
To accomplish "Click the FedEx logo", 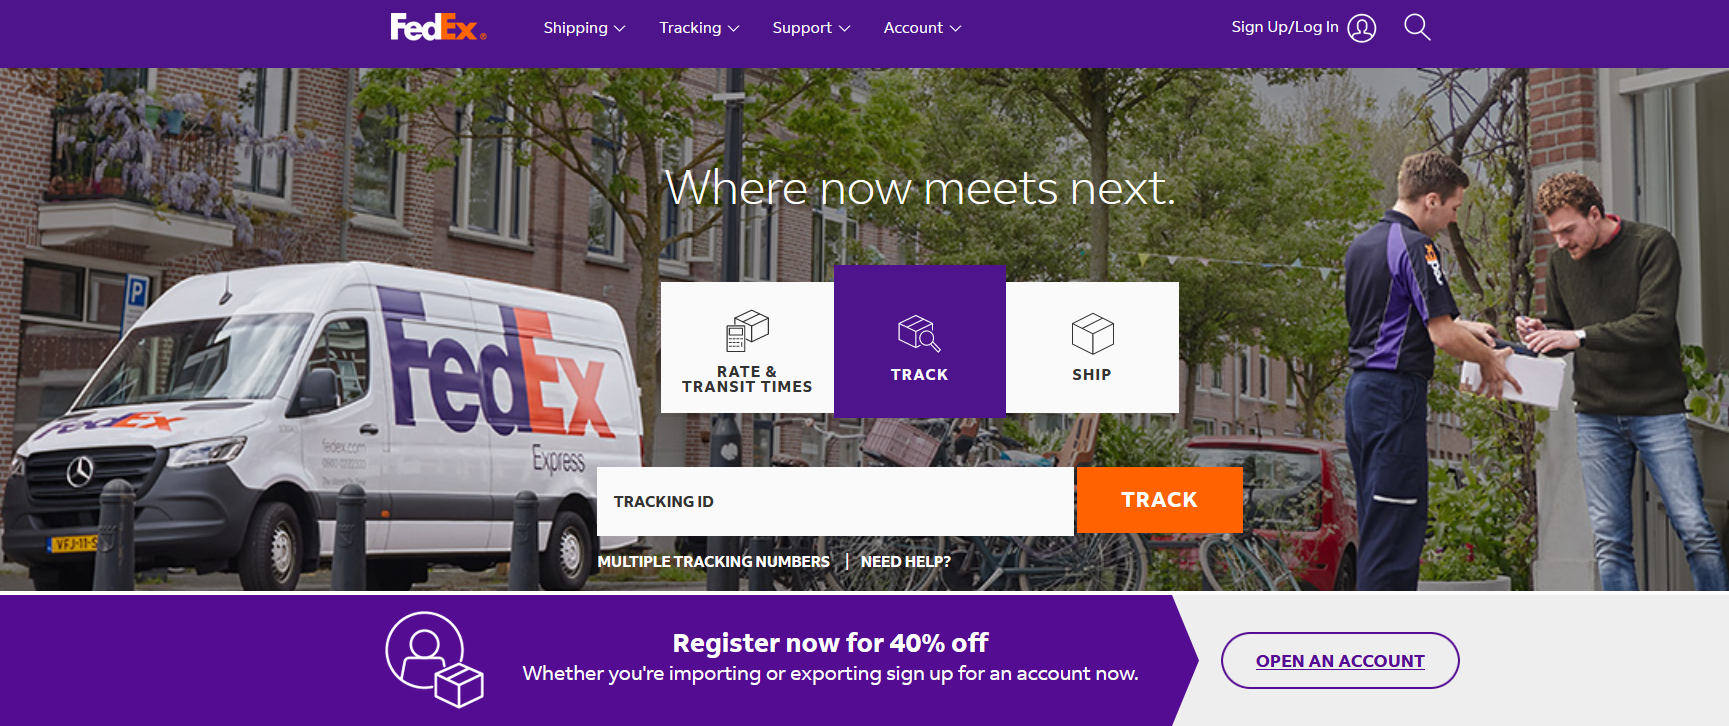I will [438, 27].
